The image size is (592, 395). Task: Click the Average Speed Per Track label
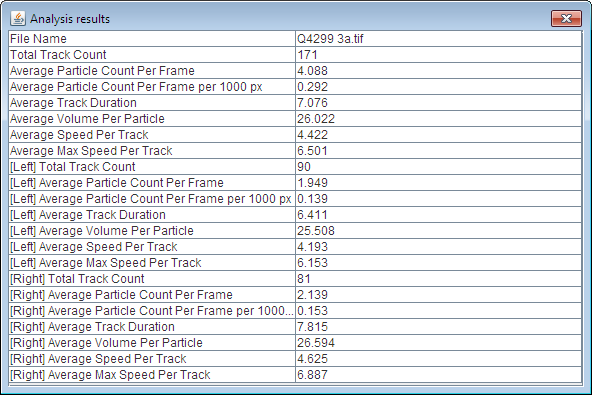click(x=79, y=135)
